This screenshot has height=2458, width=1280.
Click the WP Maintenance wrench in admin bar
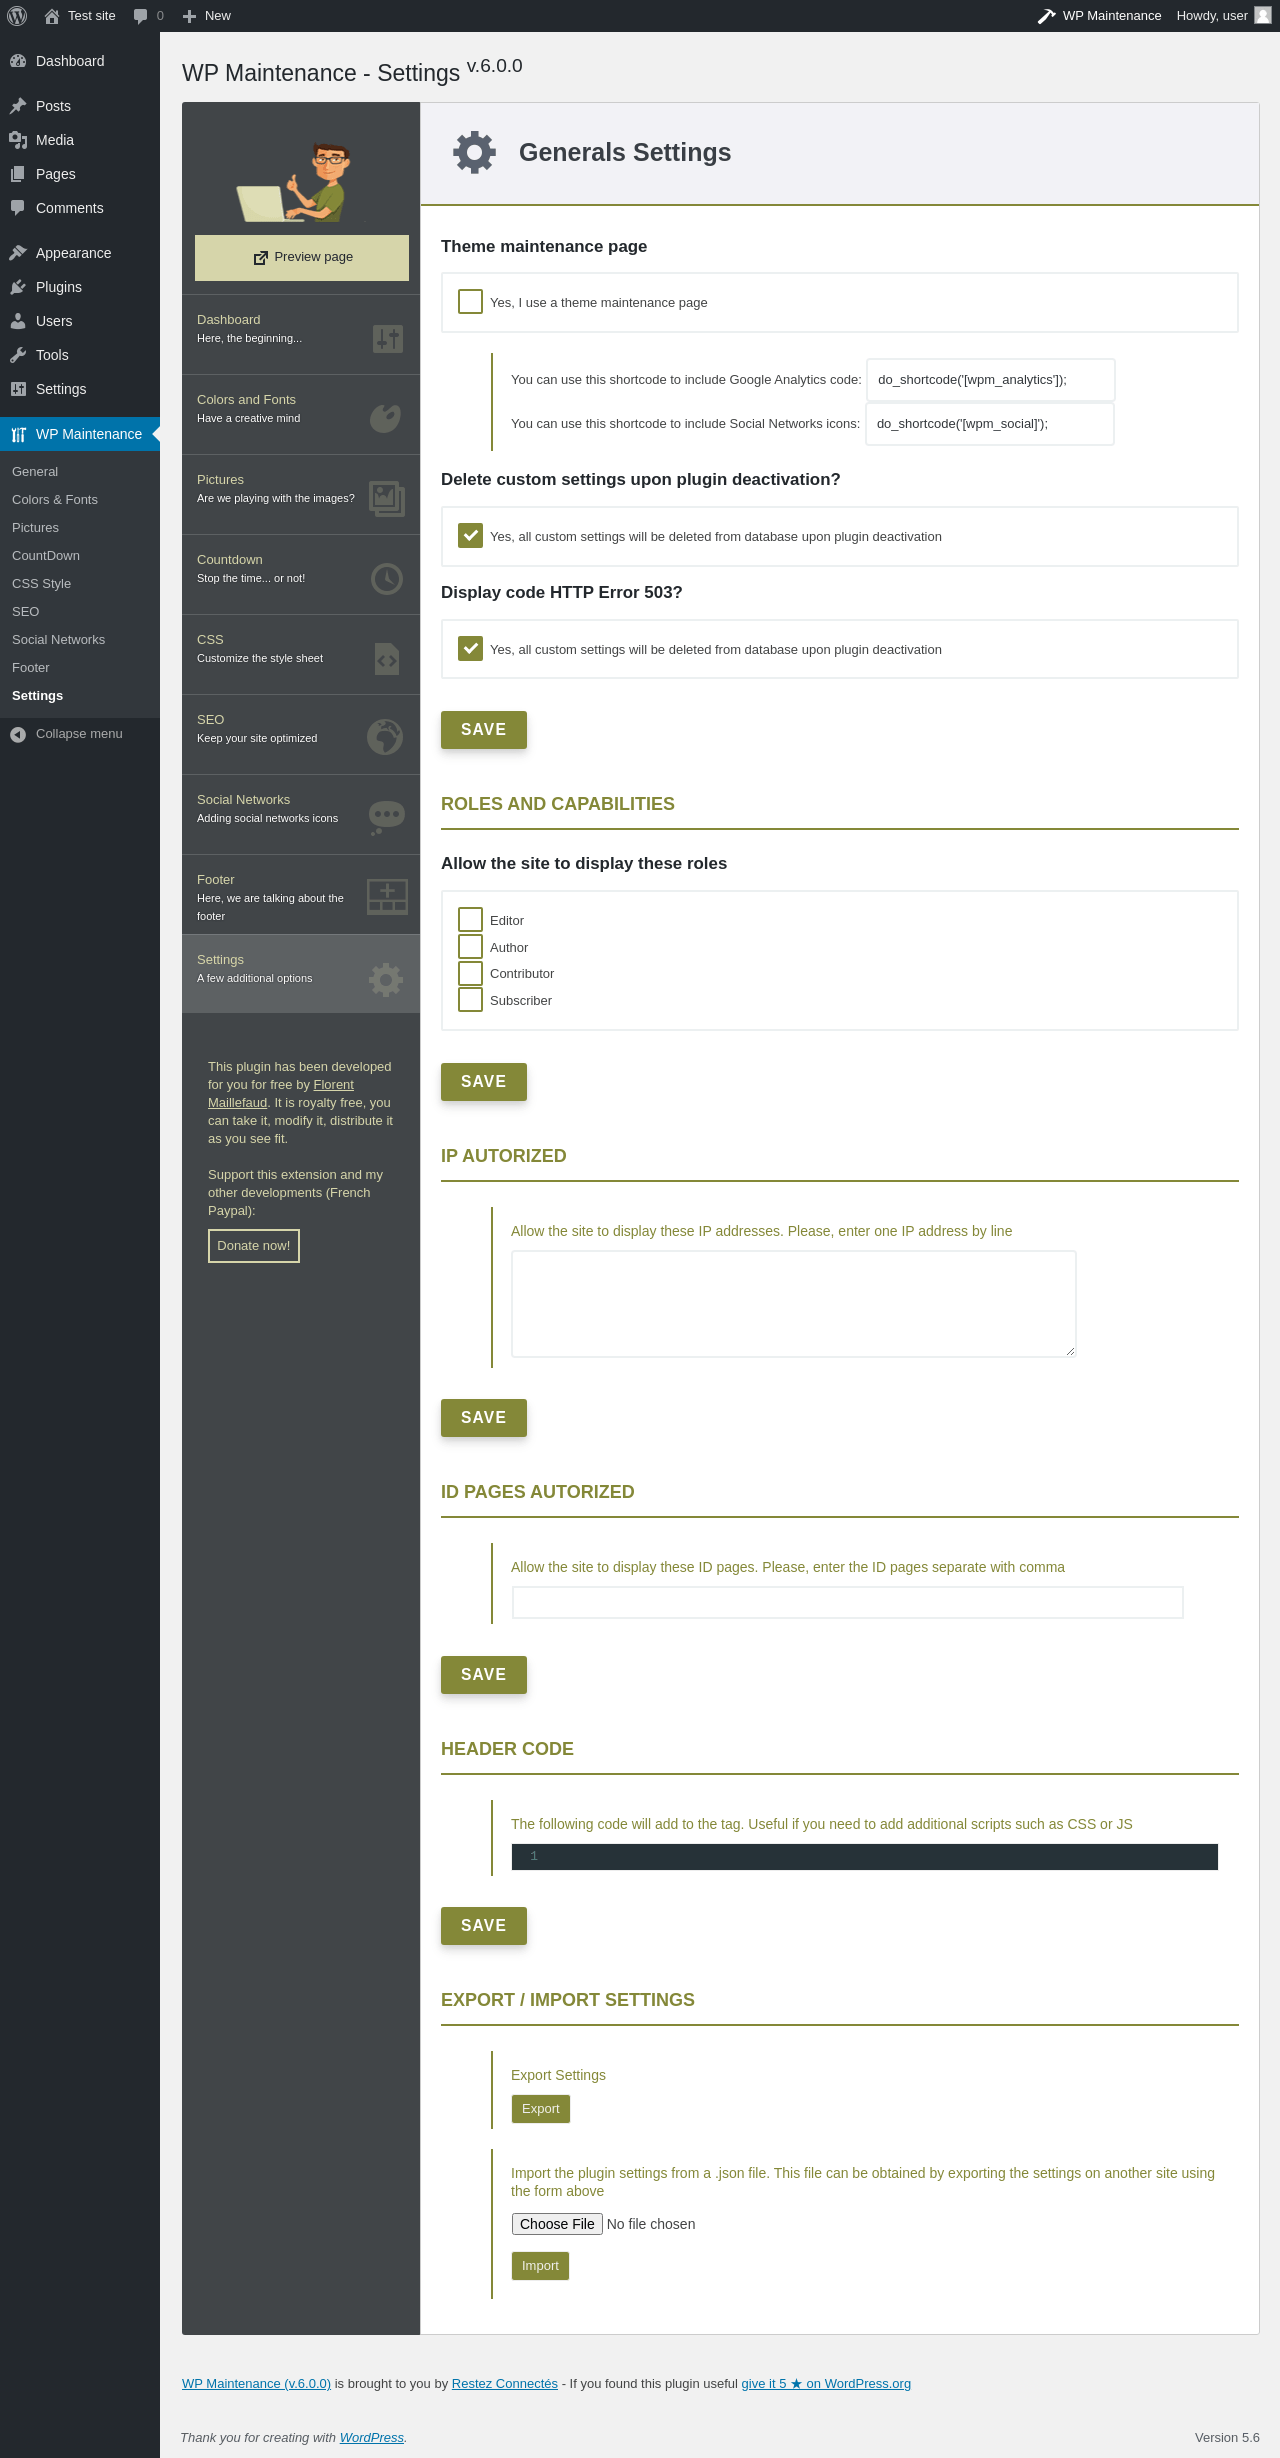pyautogui.click(x=1047, y=16)
